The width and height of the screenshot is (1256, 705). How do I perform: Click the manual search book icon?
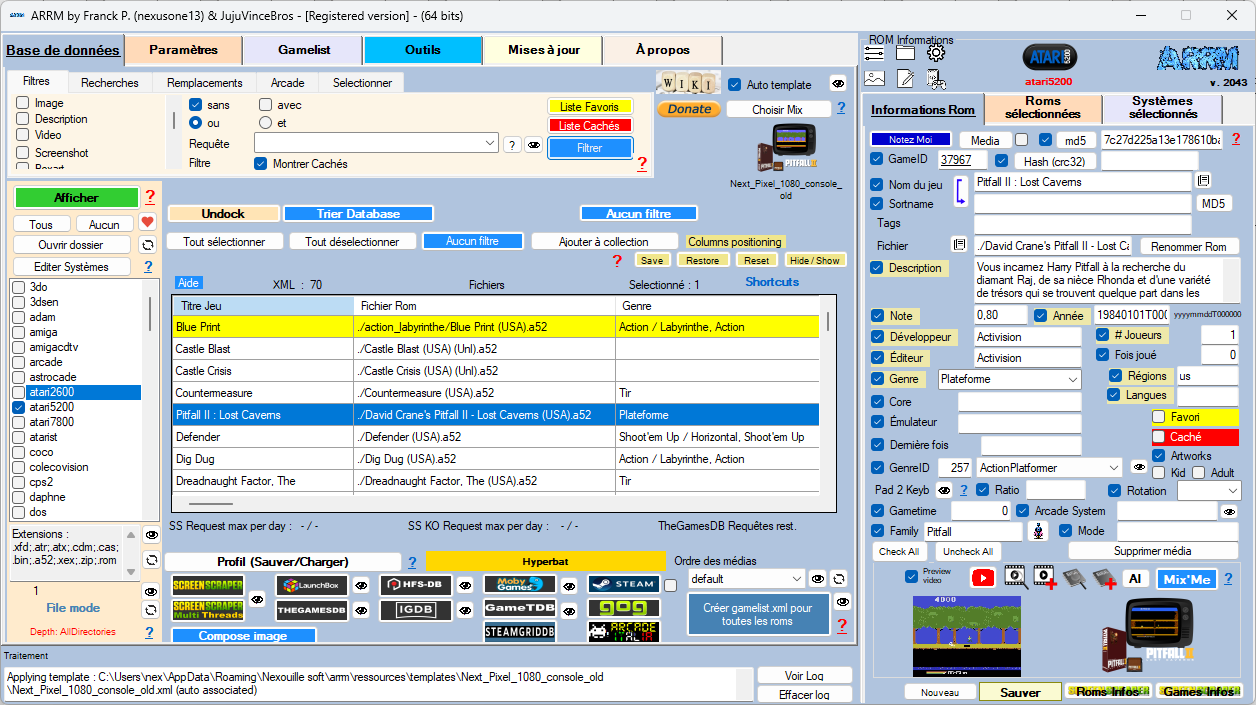coord(1074,578)
